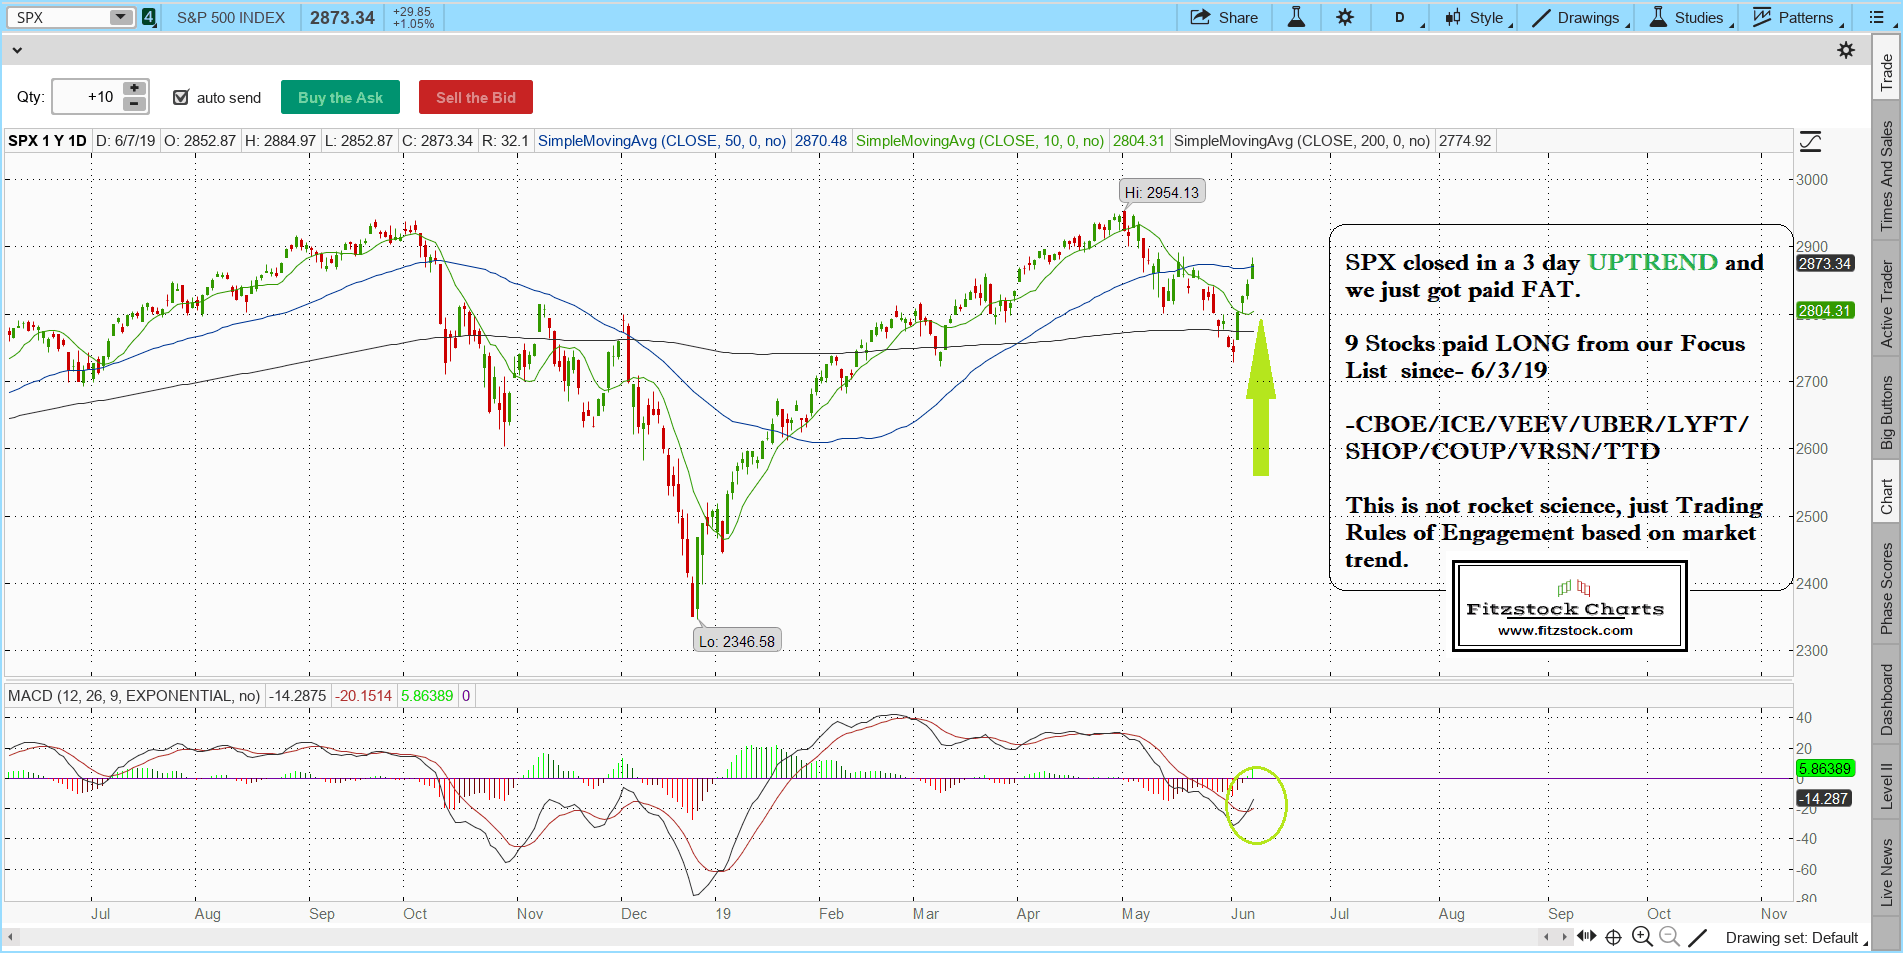Image resolution: width=1903 pixels, height=953 pixels.
Task: Click the horizontal expand-compress arrows icon
Action: pyautogui.click(x=1586, y=937)
